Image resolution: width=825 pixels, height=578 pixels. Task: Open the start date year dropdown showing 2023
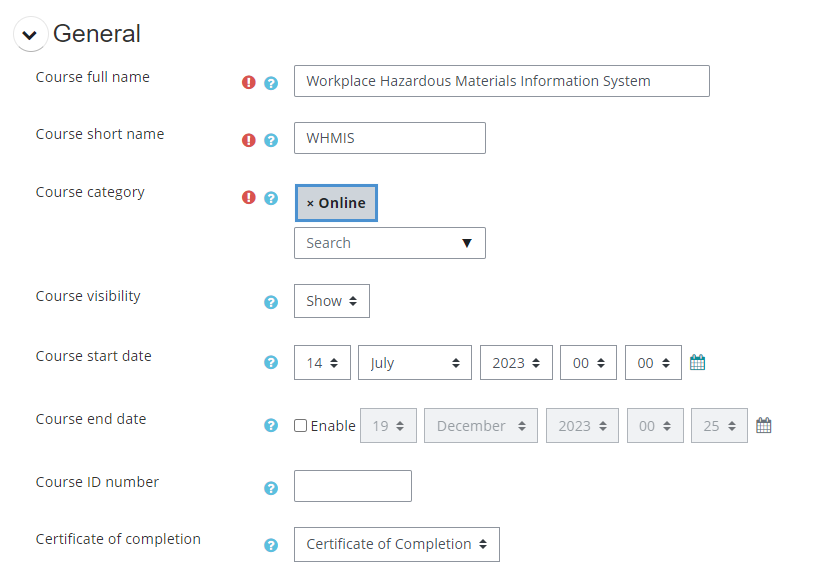click(x=516, y=363)
